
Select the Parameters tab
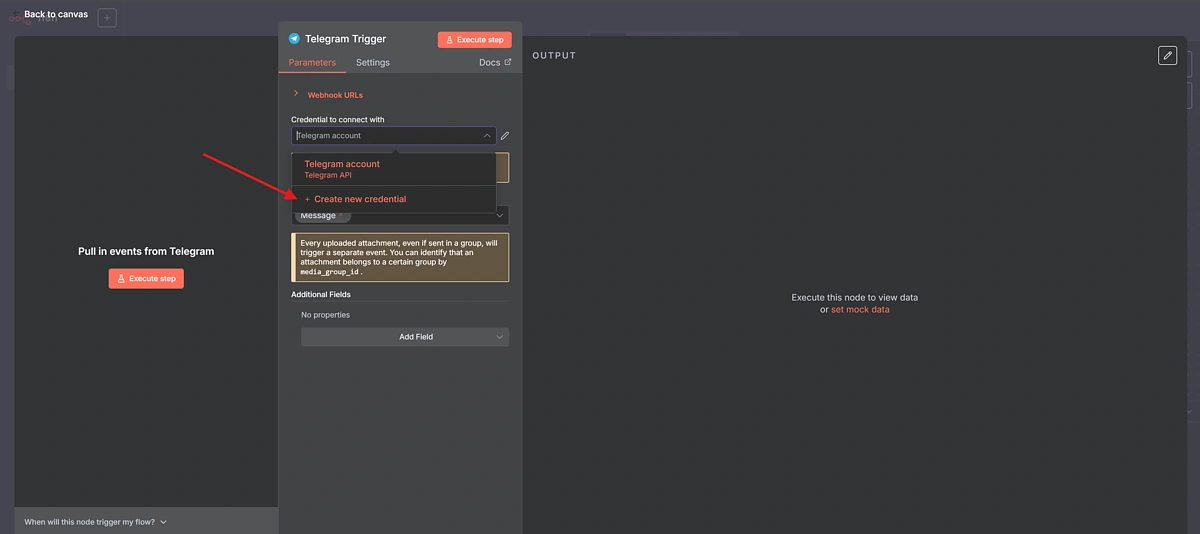(312, 63)
